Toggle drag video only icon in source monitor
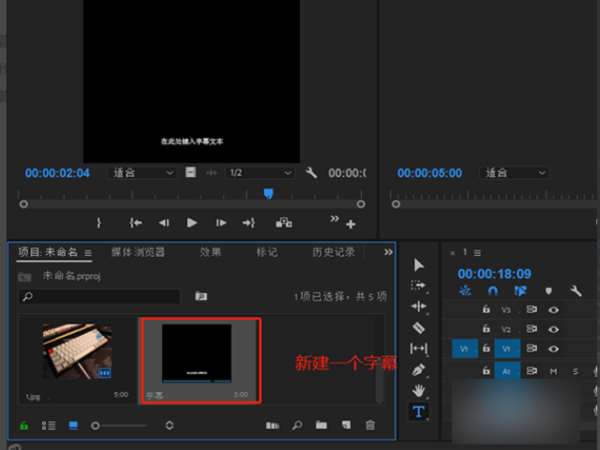 190,172
